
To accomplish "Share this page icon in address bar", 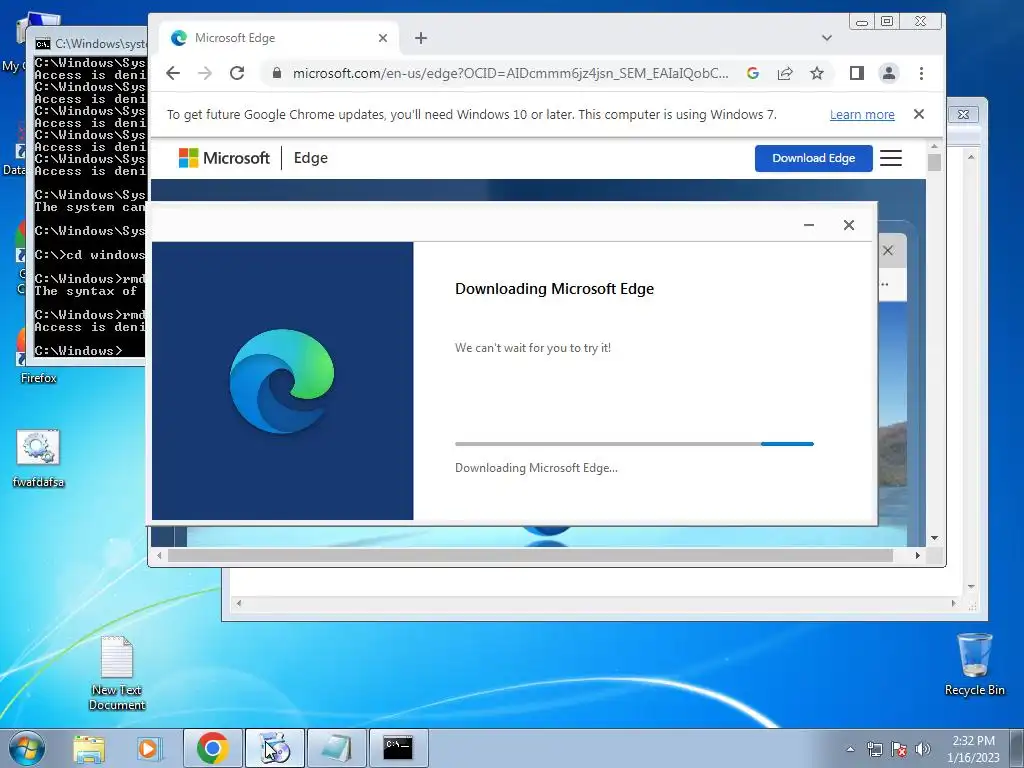I will click(x=785, y=73).
